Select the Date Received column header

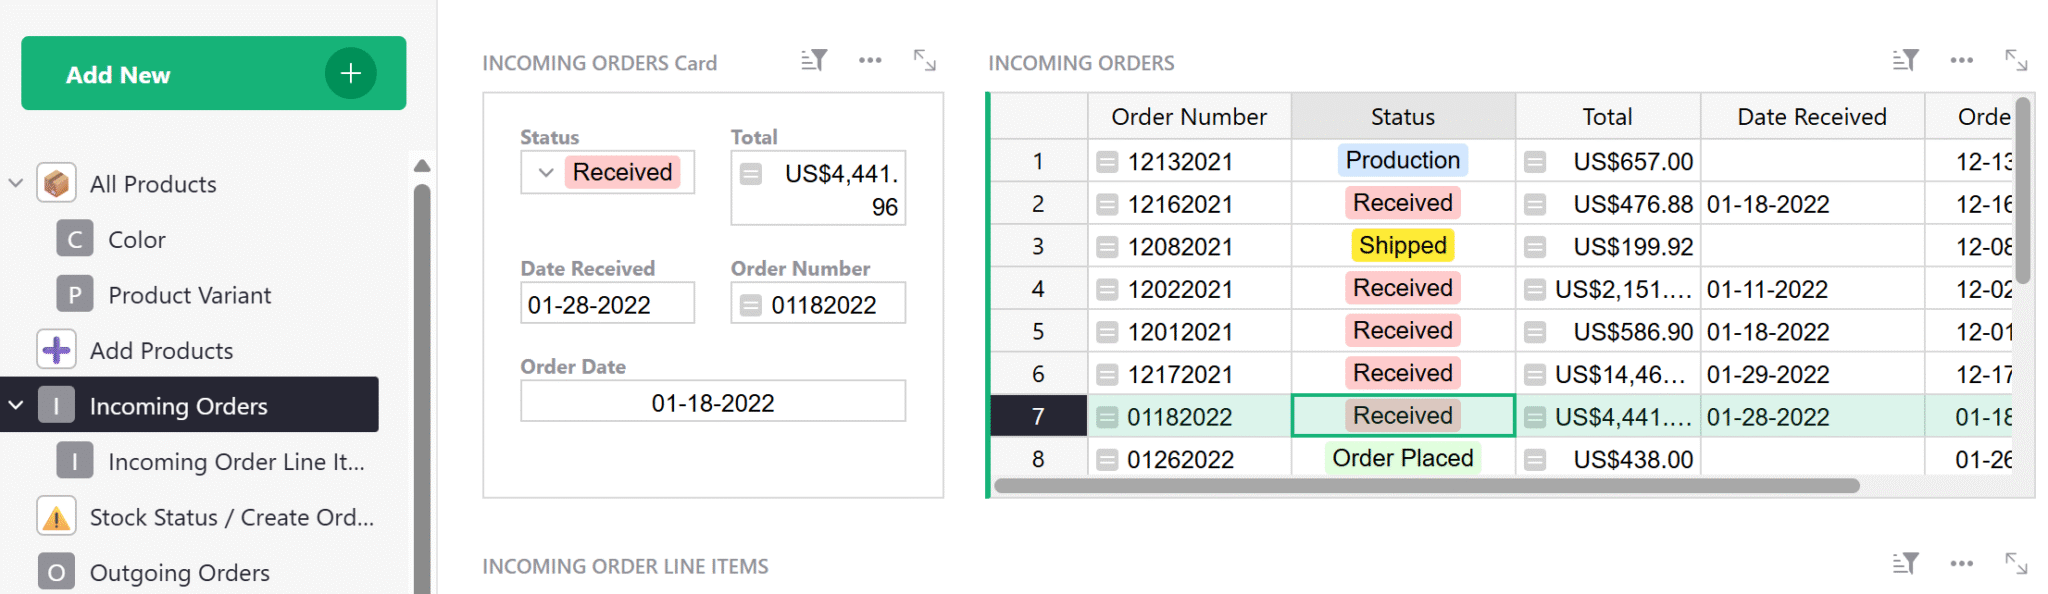click(1812, 117)
